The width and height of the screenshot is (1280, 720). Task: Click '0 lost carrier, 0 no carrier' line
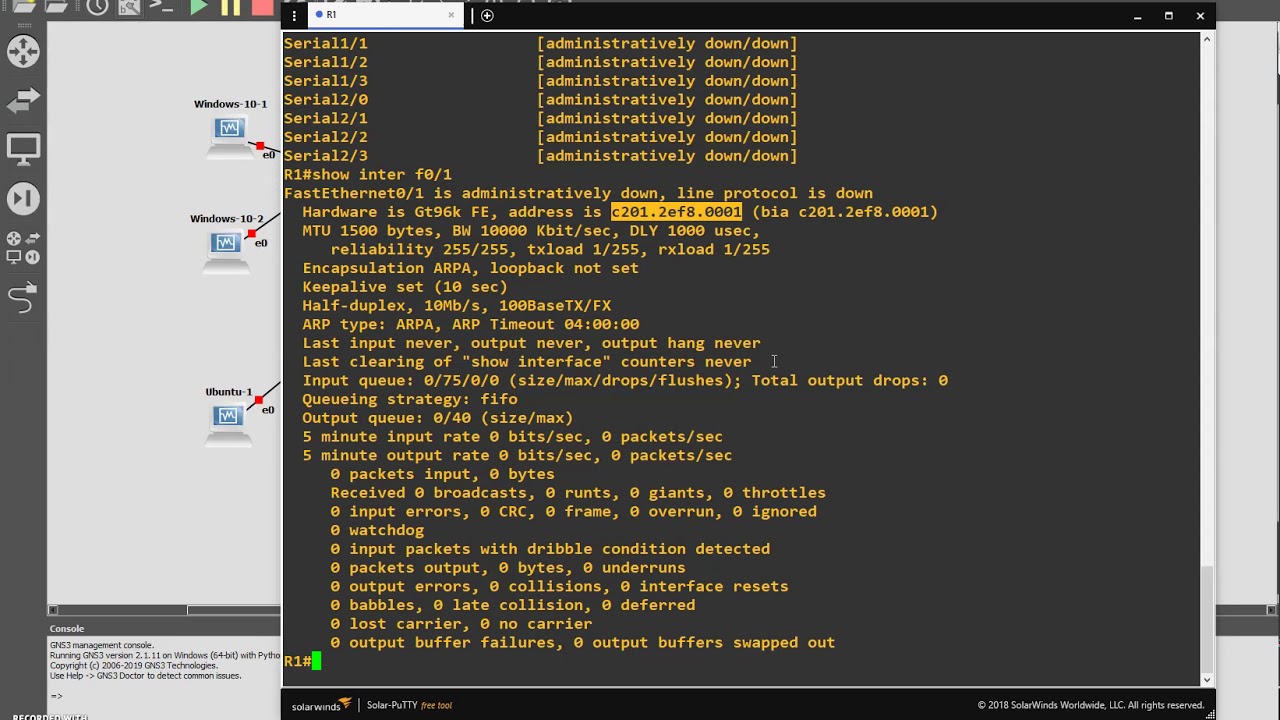point(461,624)
